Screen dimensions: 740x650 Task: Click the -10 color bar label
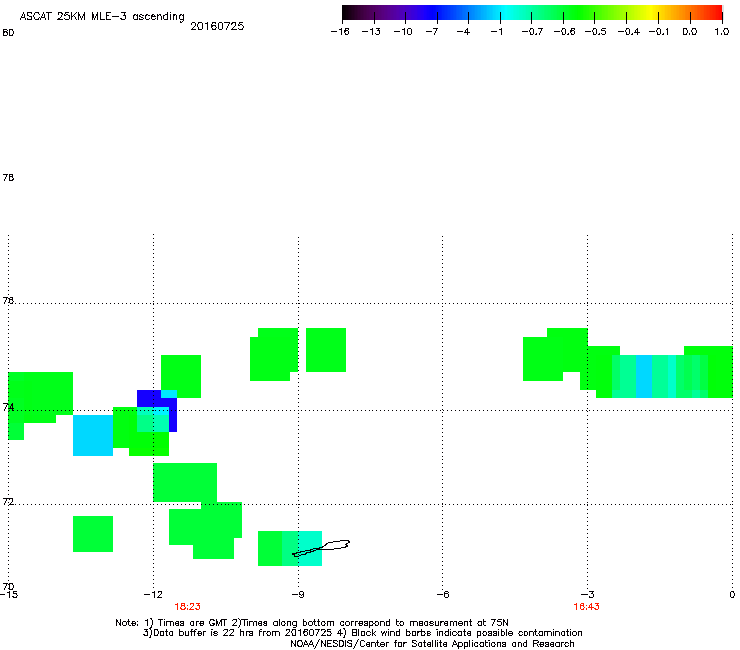pos(403,32)
